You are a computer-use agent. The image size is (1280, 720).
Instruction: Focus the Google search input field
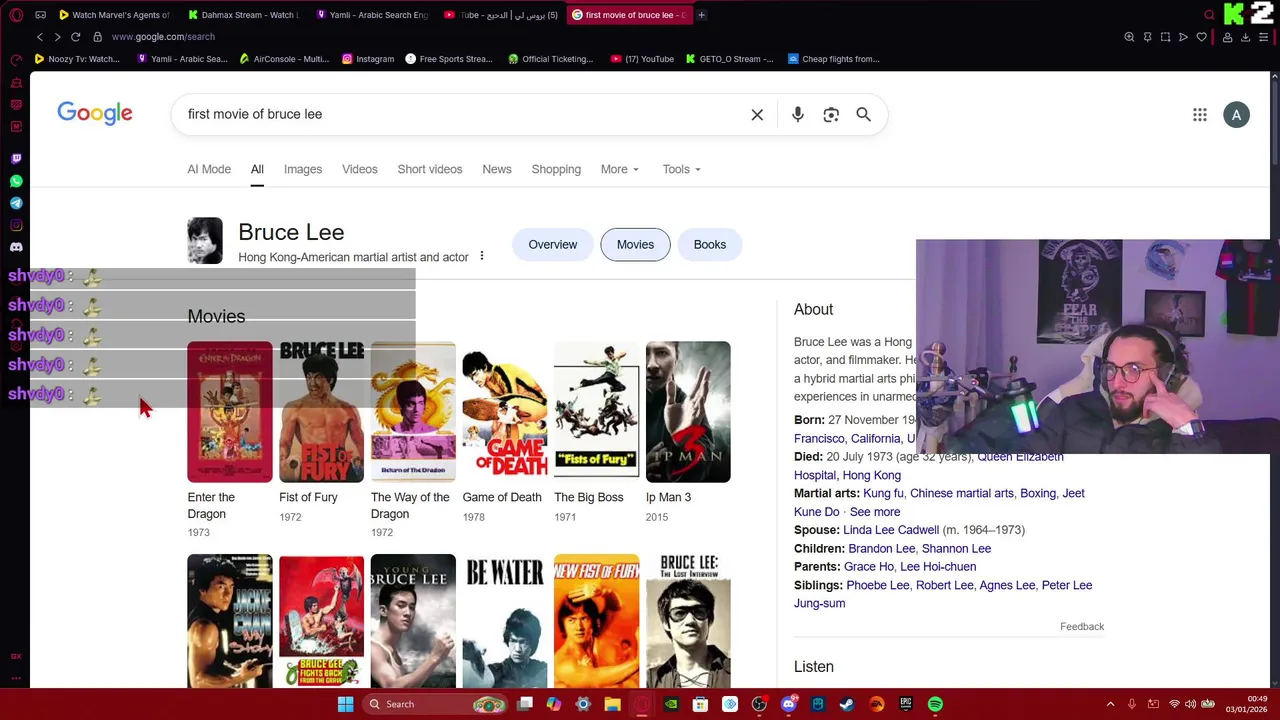(460, 114)
